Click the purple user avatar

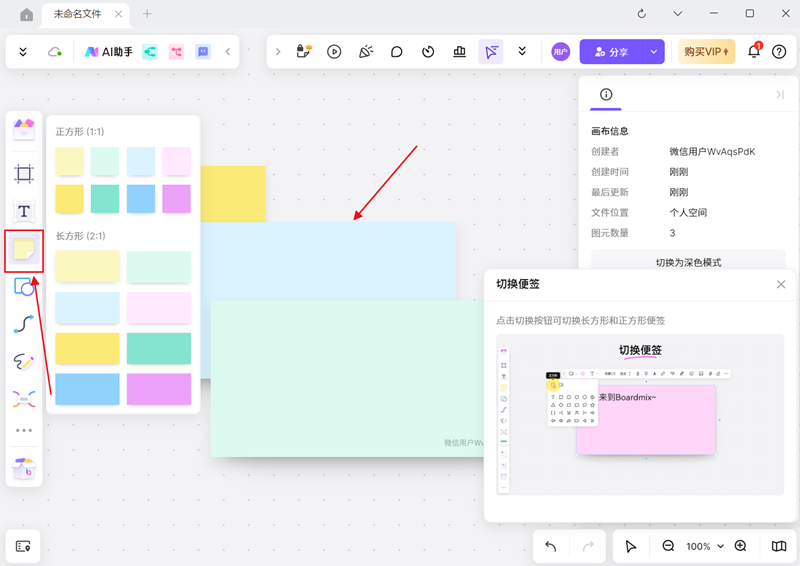click(560, 52)
